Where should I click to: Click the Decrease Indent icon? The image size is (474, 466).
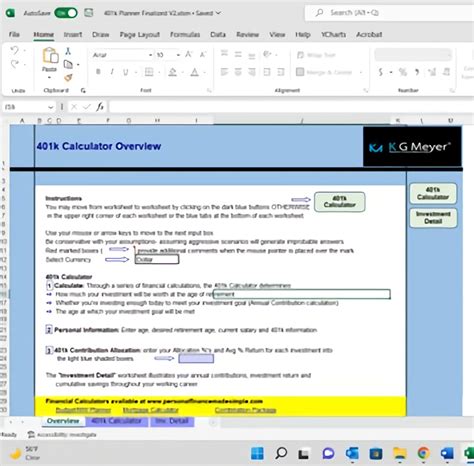(267, 72)
